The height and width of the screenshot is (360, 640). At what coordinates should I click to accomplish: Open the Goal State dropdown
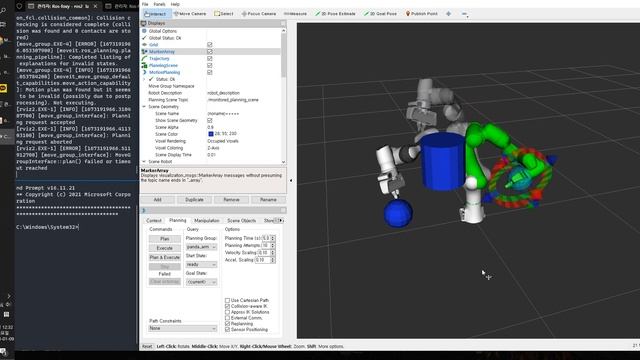tap(201, 282)
